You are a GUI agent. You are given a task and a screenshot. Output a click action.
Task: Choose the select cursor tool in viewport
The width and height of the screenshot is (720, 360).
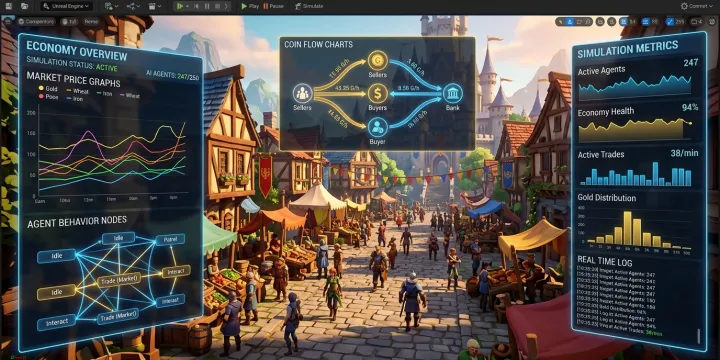tap(560, 22)
